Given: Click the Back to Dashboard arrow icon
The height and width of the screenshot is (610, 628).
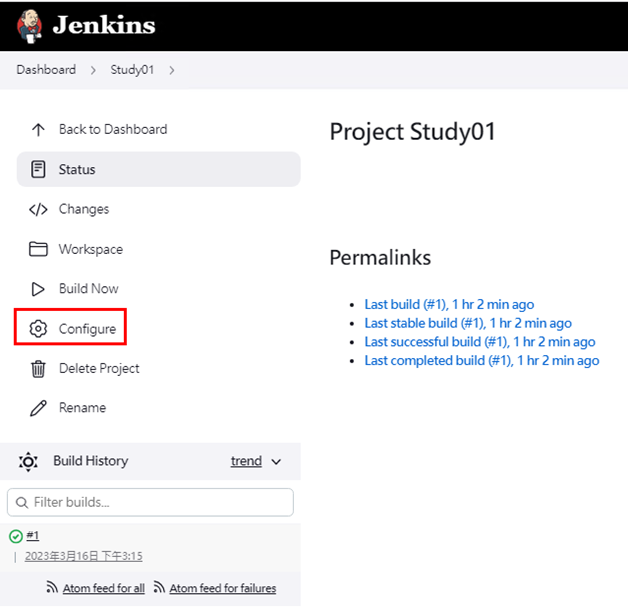Looking at the screenshot, I should point(38,129).
